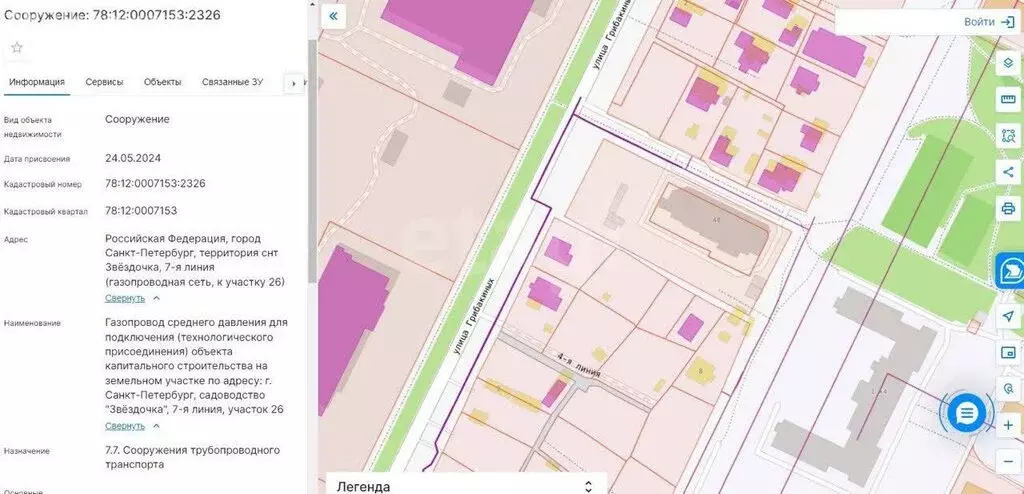The image size is (1024, 494).
Task: Collapse the side panel with double chevron
Action: coord(333,17)
